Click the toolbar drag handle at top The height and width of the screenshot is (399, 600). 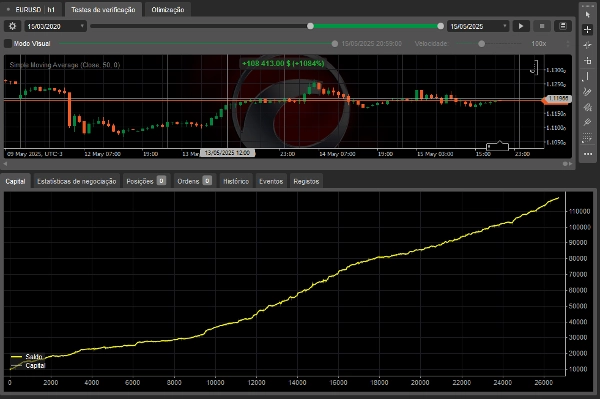[587, 6]
